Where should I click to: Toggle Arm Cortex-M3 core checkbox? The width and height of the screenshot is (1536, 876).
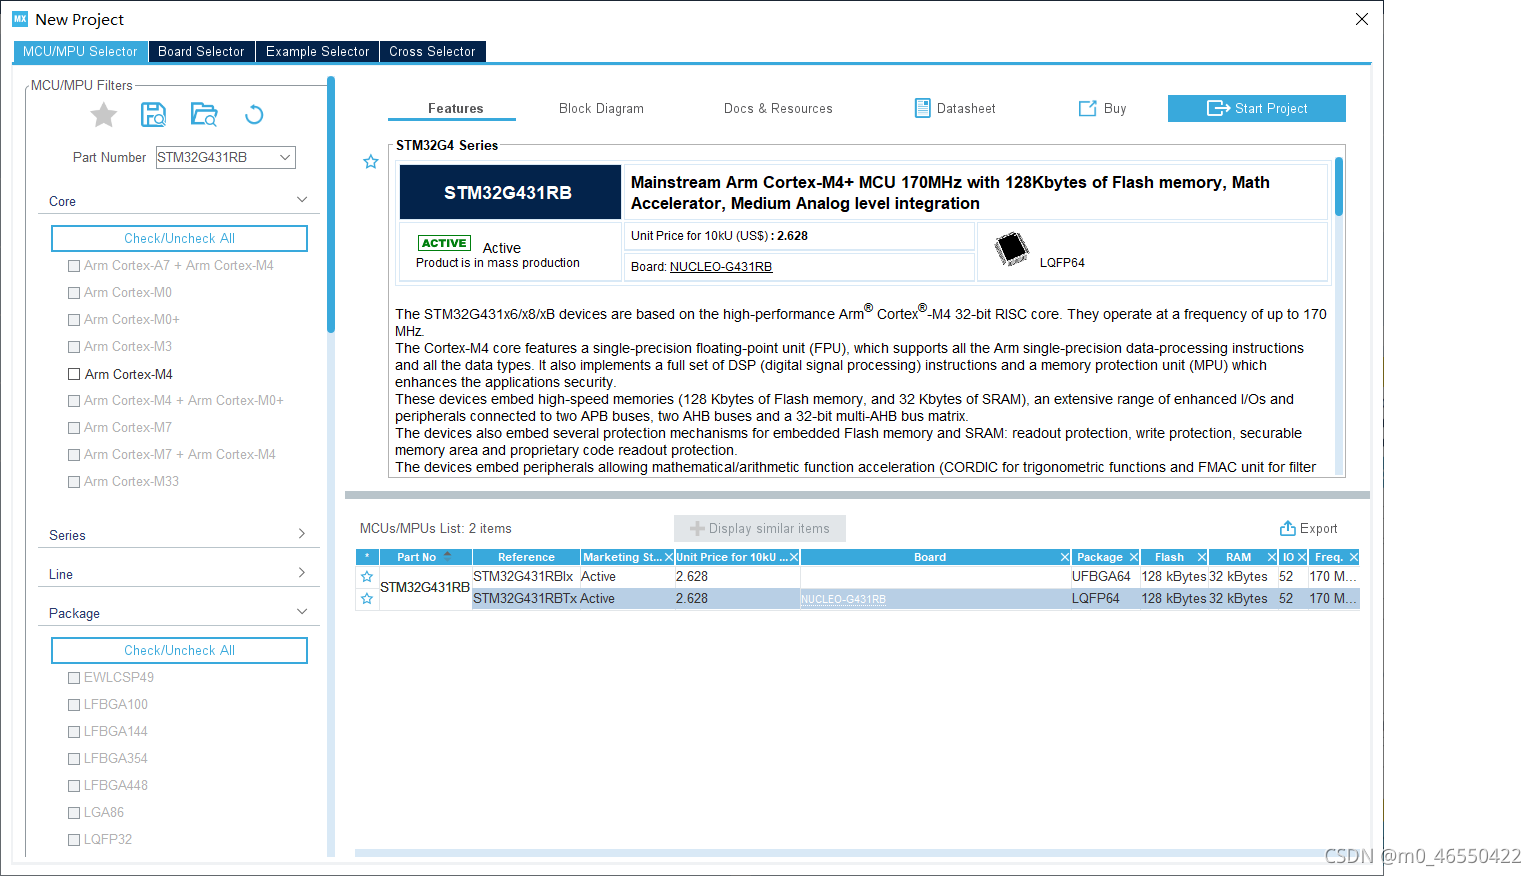74,347
